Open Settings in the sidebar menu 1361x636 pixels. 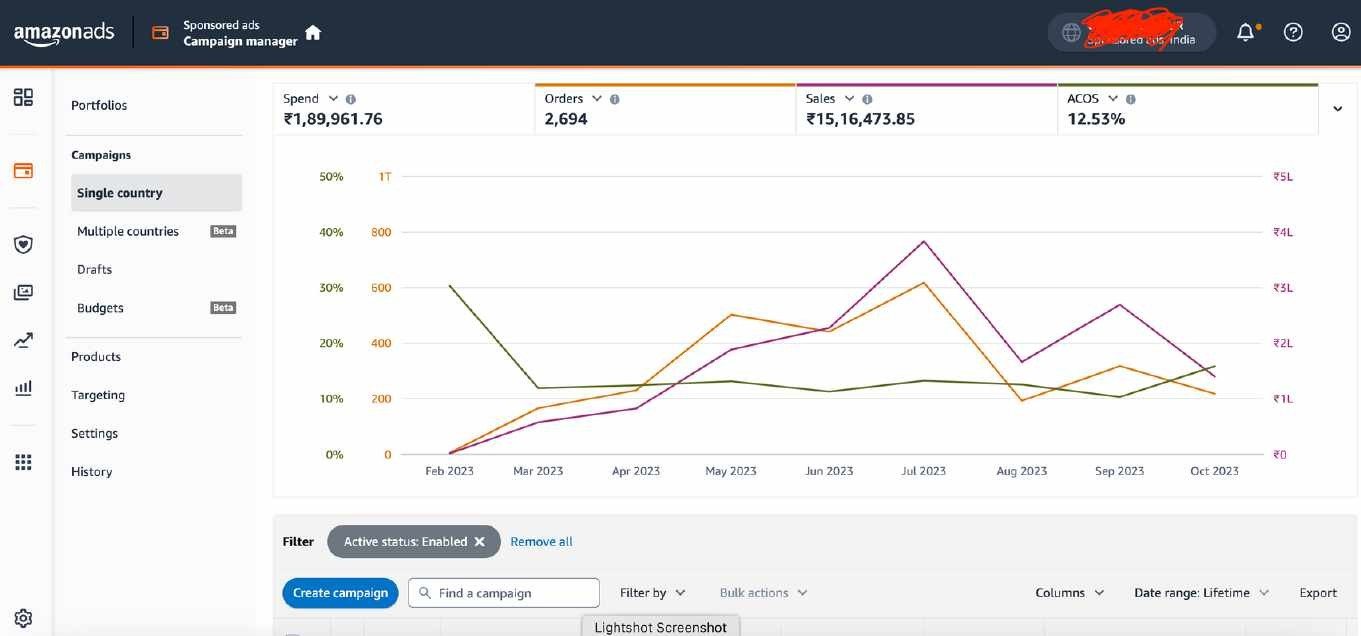coord(94,433)
